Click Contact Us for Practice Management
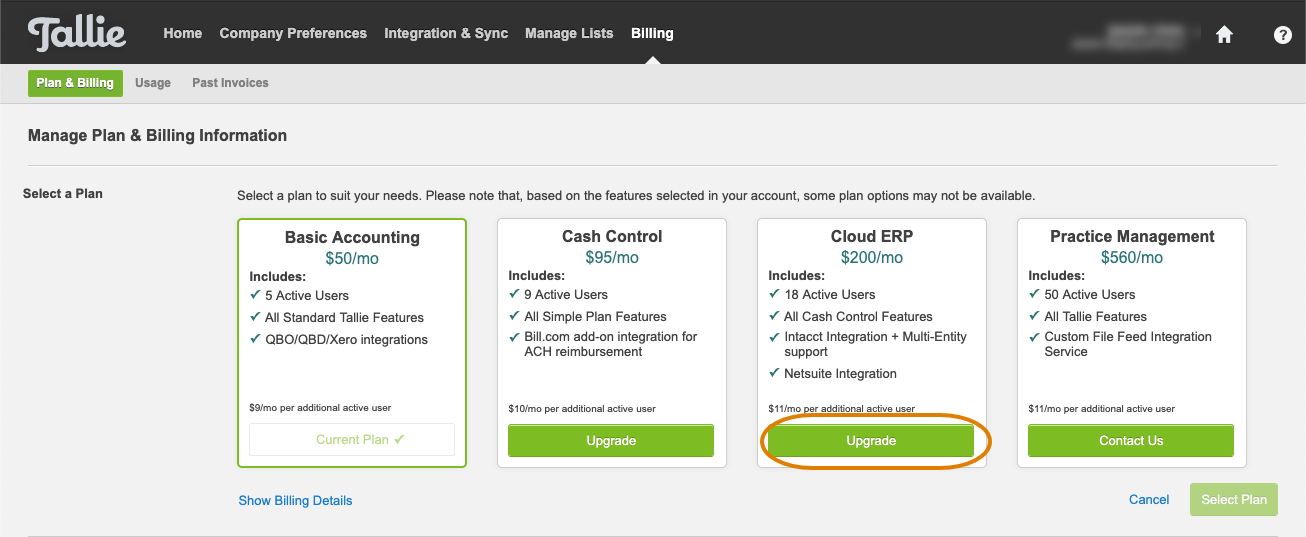1306x537 pixels. [x=1131, y=441]
